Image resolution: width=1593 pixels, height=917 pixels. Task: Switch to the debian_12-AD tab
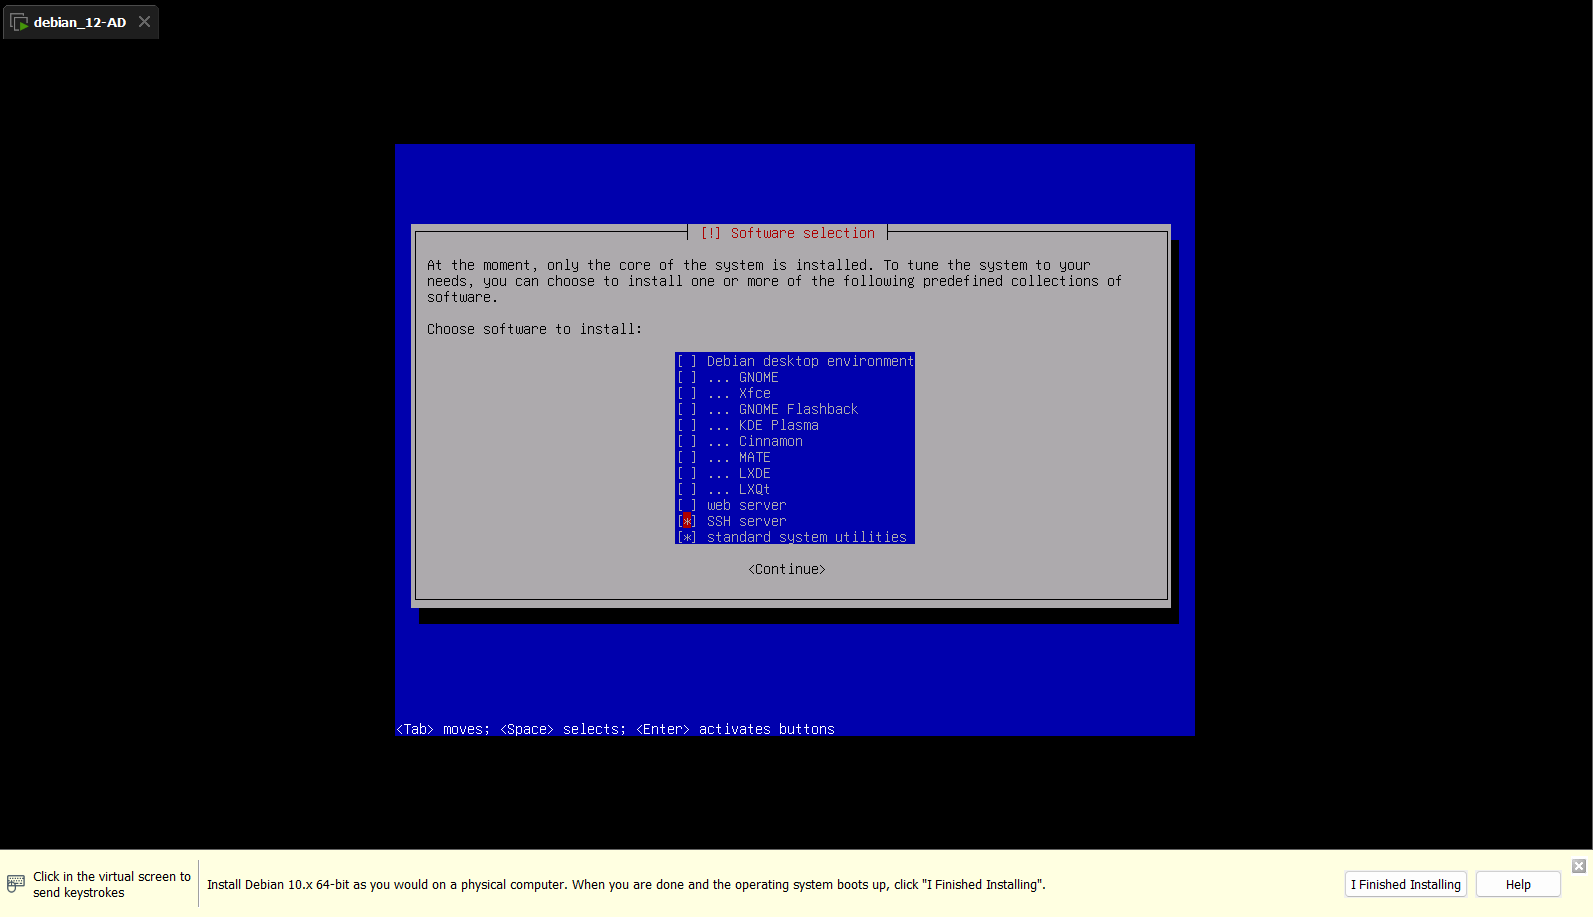(80, 22)
